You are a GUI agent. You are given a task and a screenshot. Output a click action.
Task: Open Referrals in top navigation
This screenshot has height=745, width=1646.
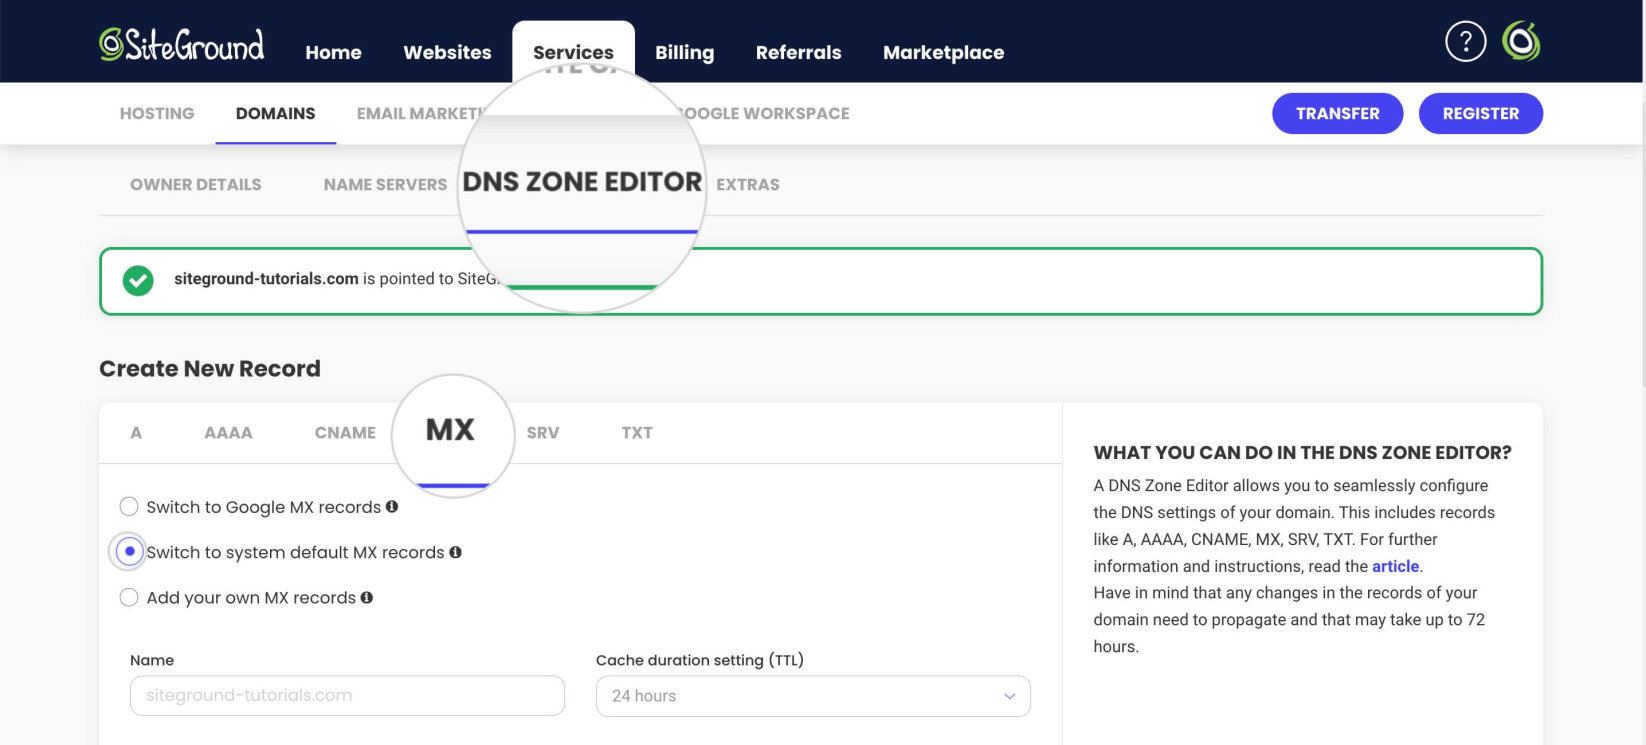[x=798, y=52]
